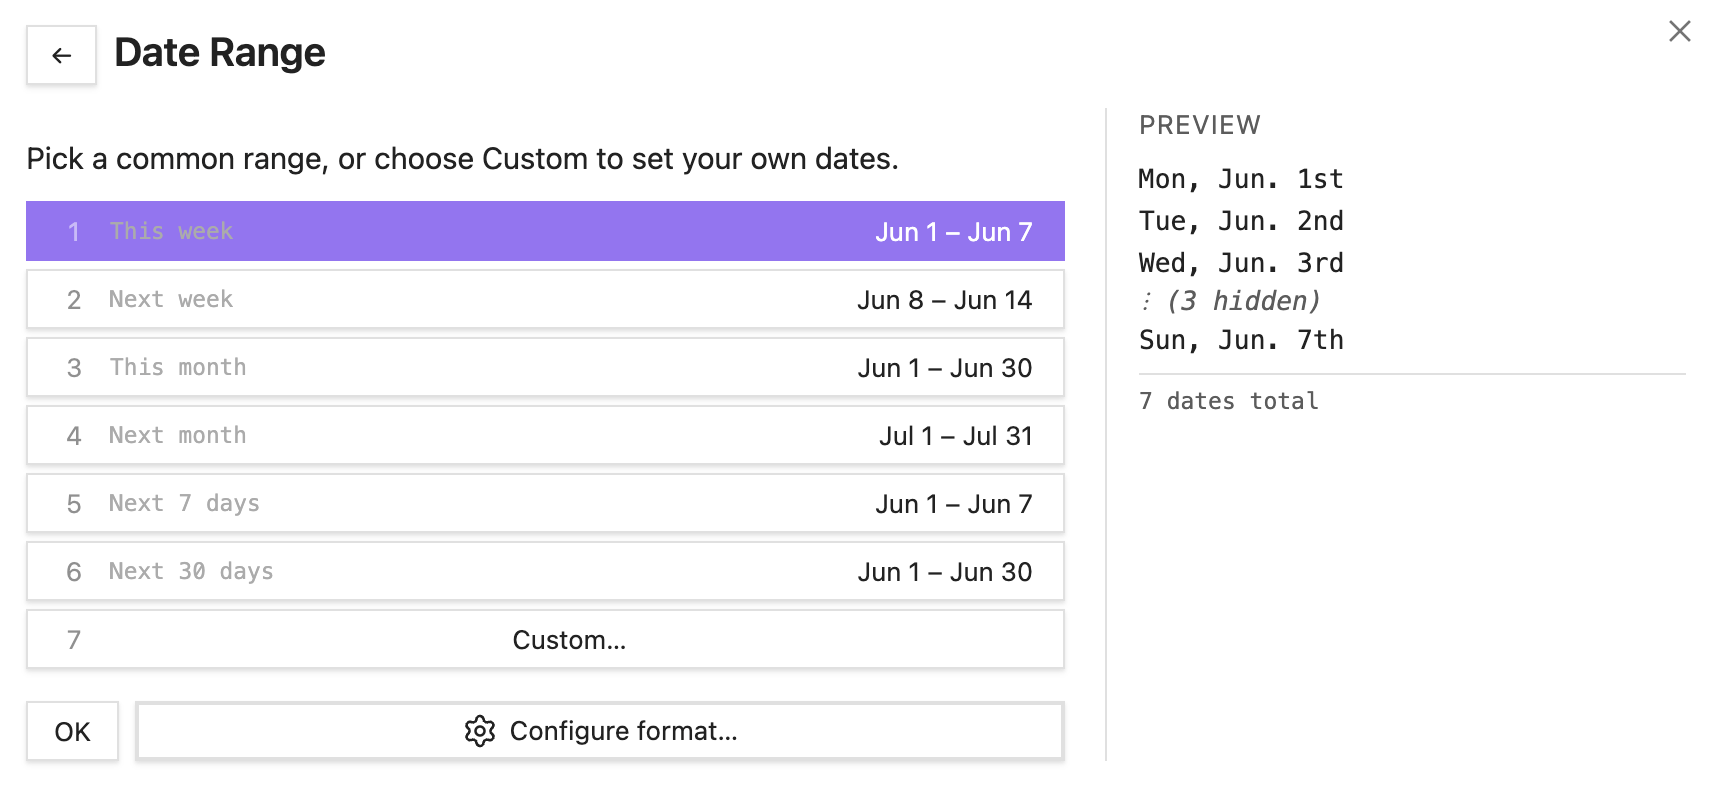
Task: Click the '7 dates total' summary text
Action: point(1228,401)
